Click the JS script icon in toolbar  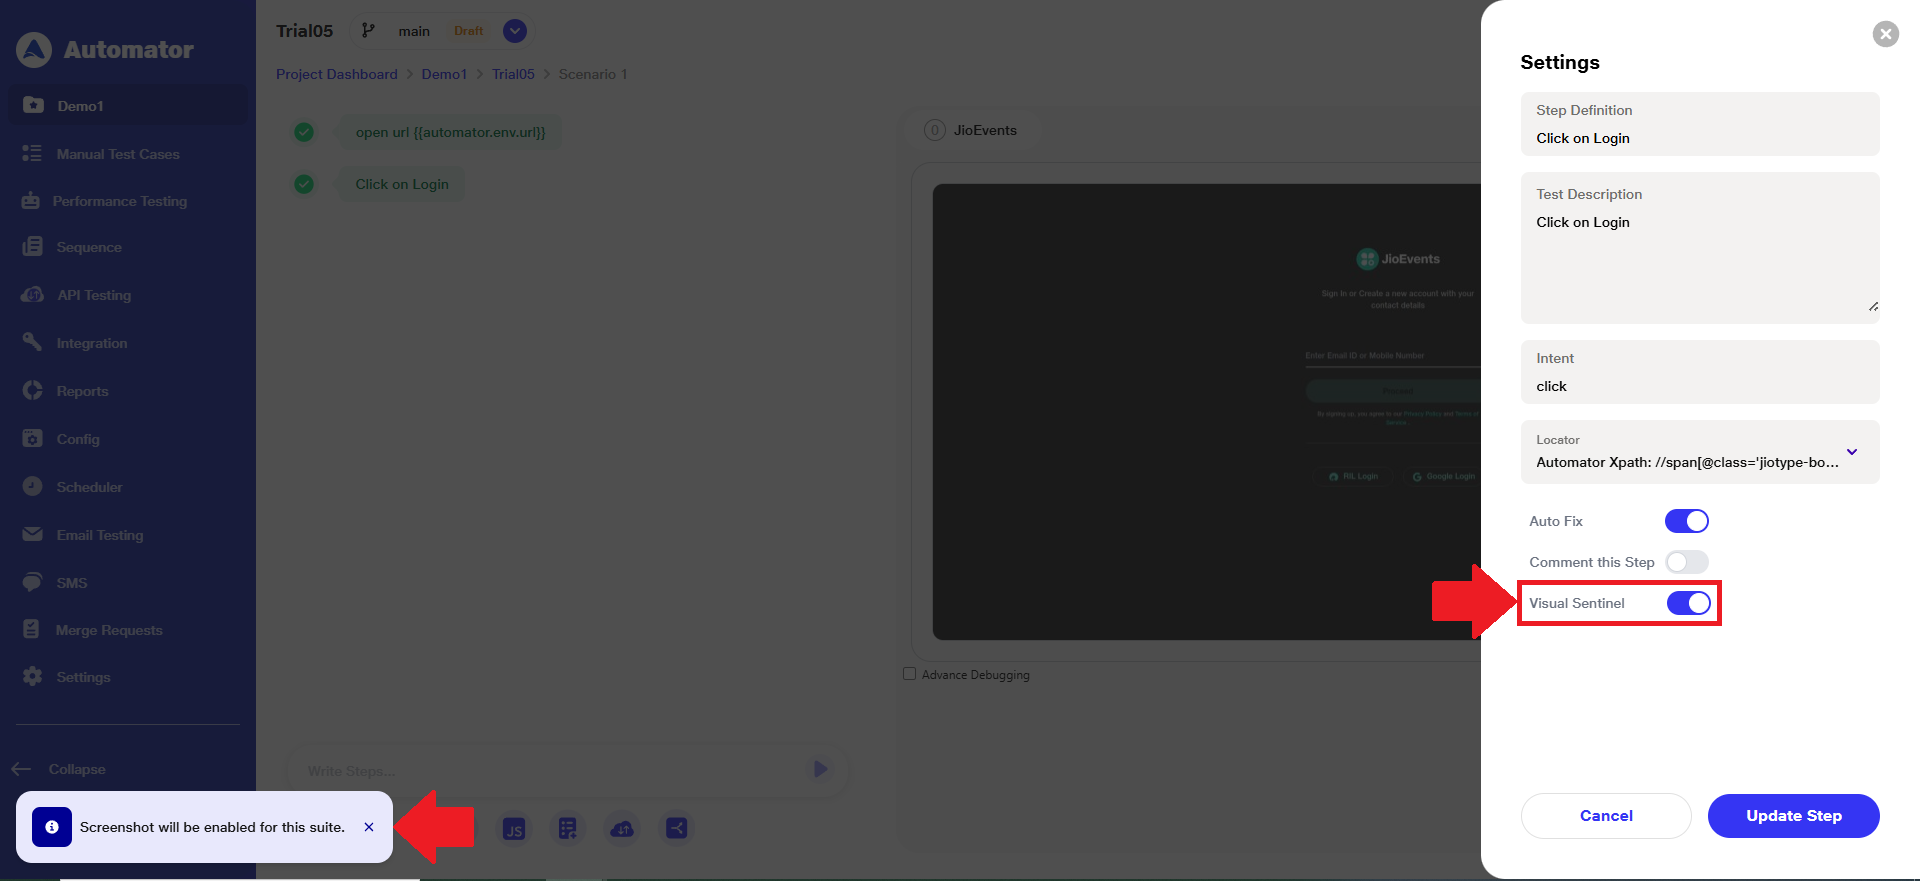(514, 829)
